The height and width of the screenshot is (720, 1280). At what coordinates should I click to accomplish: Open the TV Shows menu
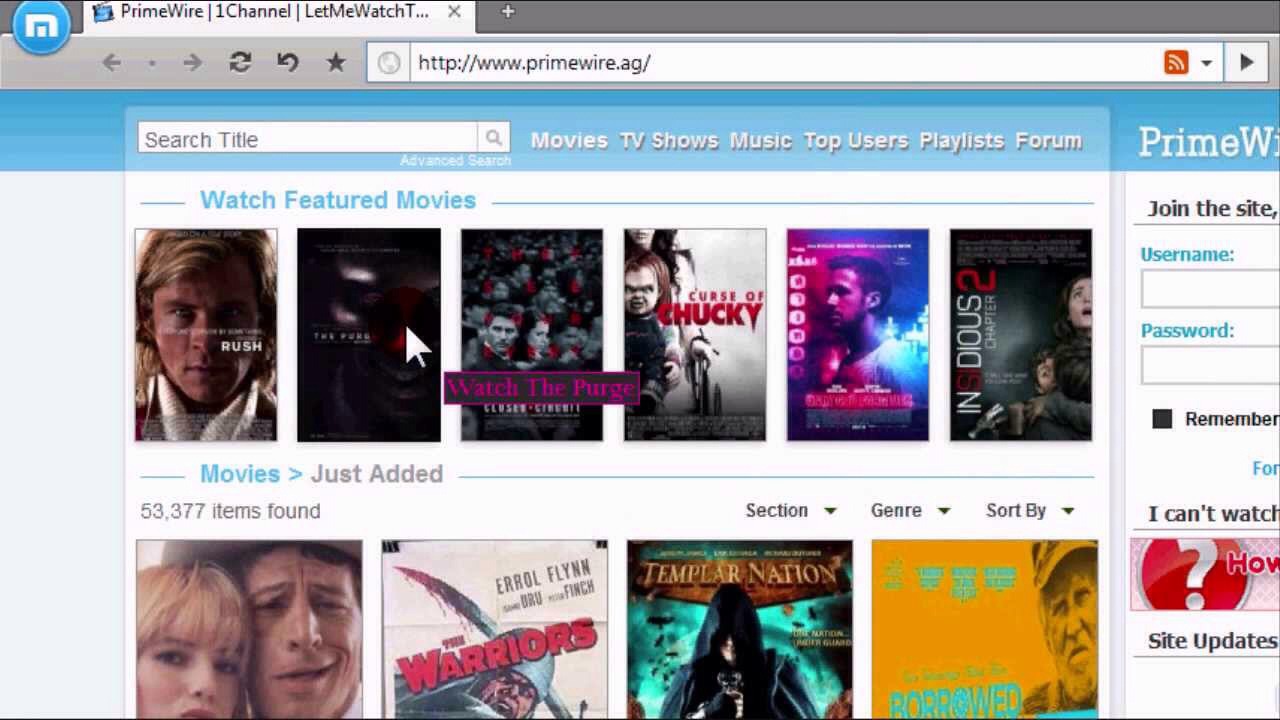coord(668,141)
